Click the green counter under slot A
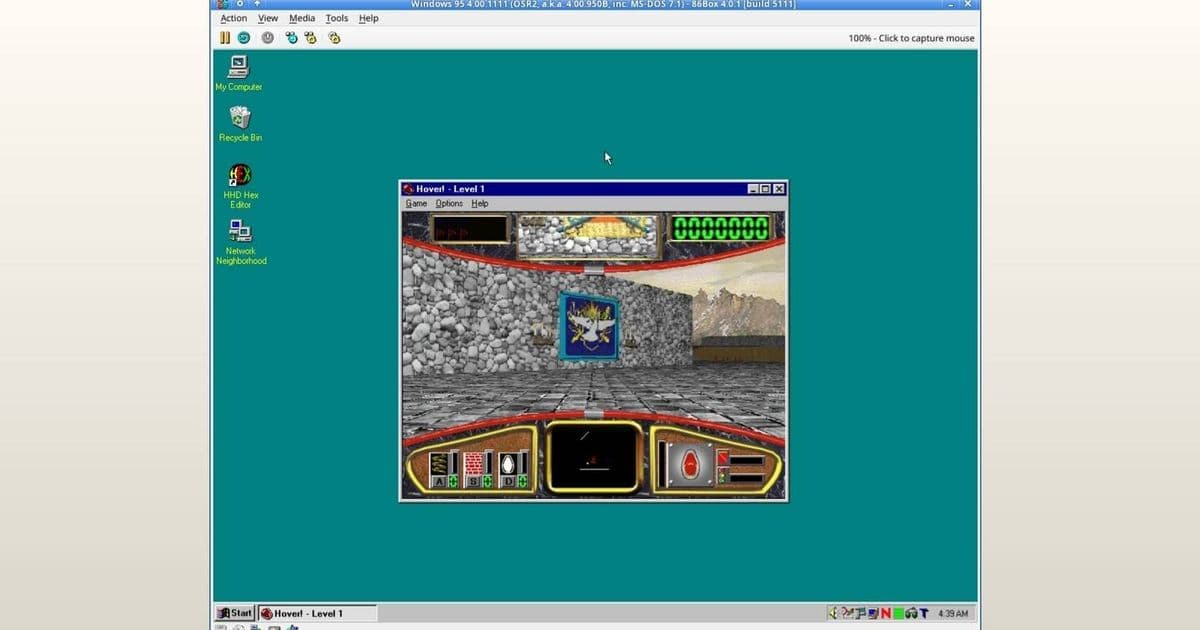 click(453, 482)
